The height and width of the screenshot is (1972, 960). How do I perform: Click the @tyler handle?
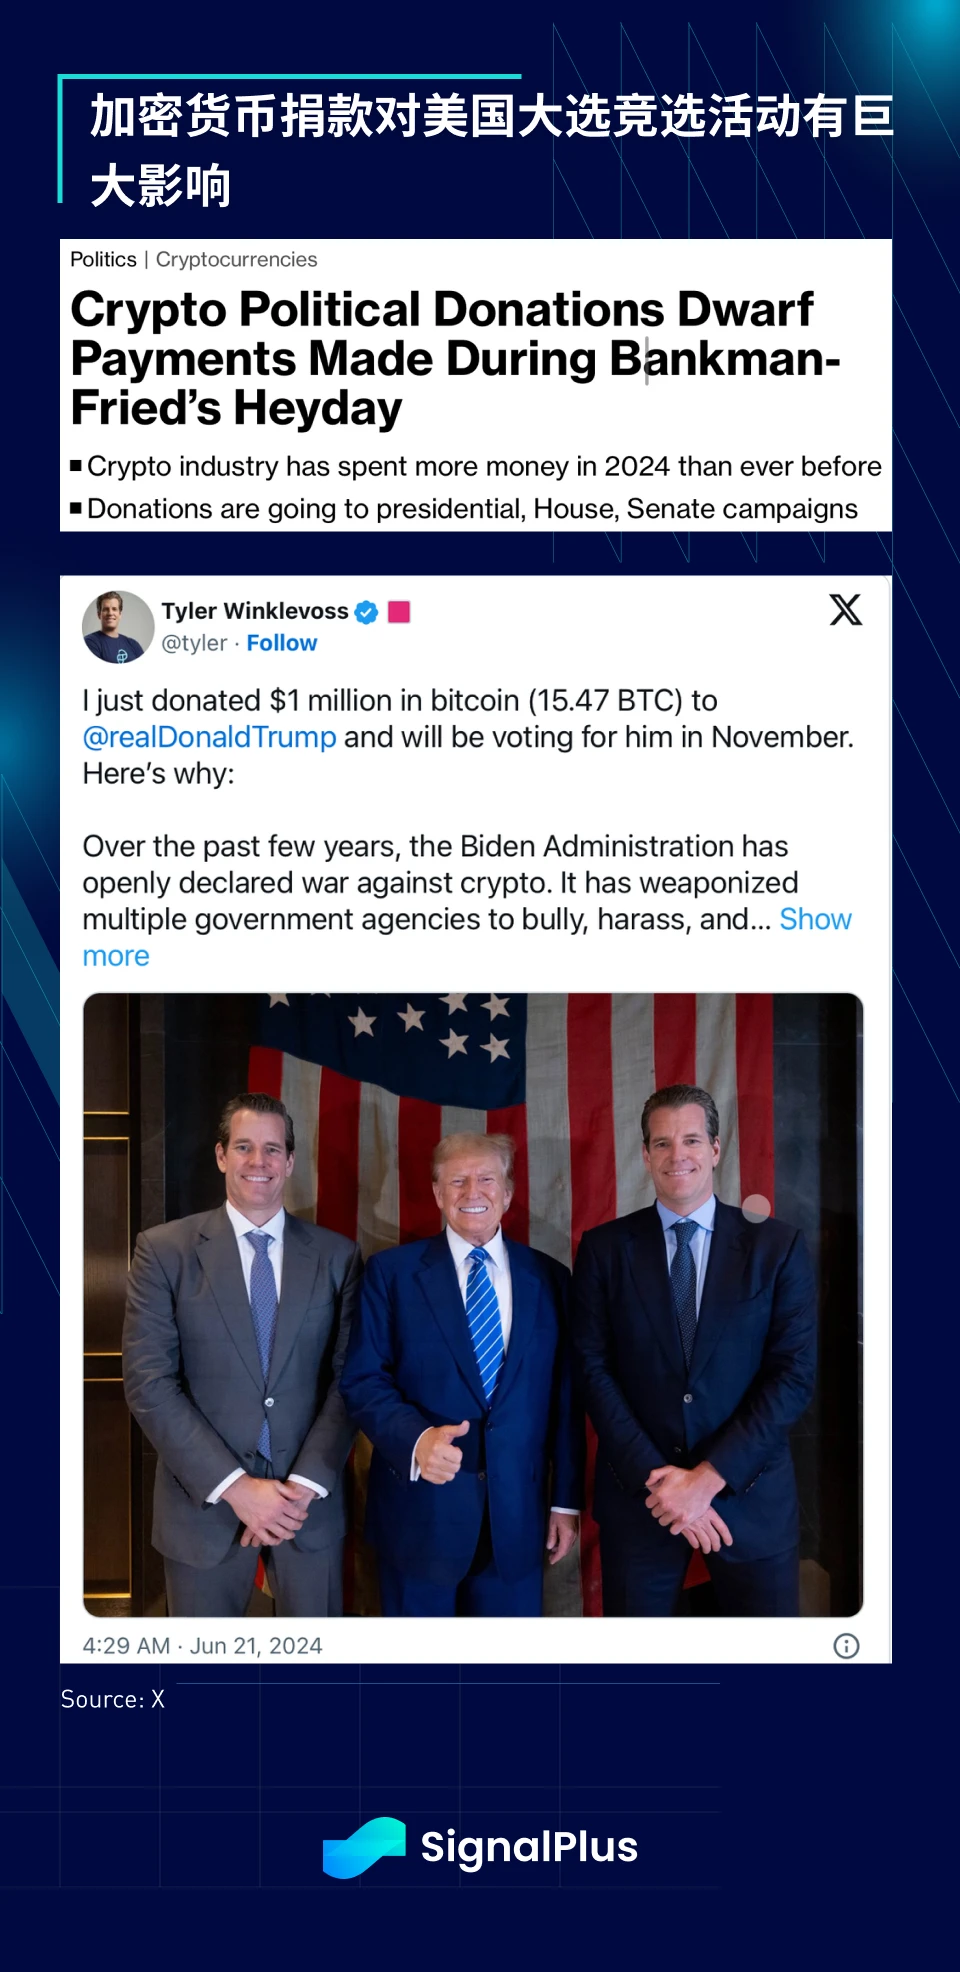pyautogui.click(x=195, y=643)
